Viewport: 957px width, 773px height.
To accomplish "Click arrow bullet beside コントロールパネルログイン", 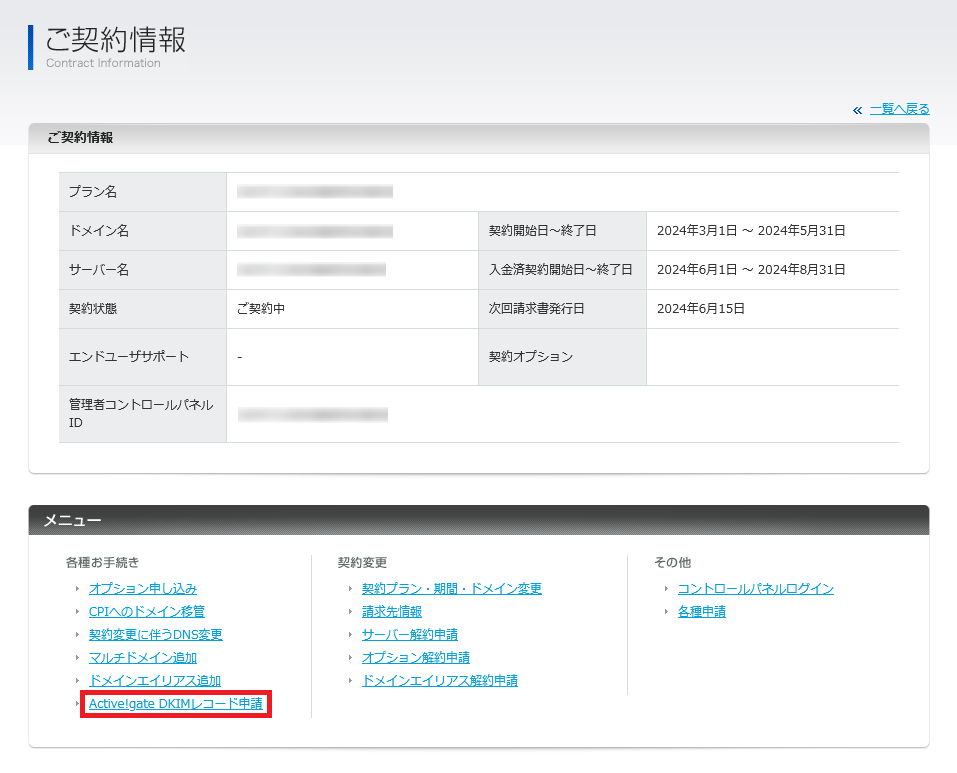I will pos(666,589).
